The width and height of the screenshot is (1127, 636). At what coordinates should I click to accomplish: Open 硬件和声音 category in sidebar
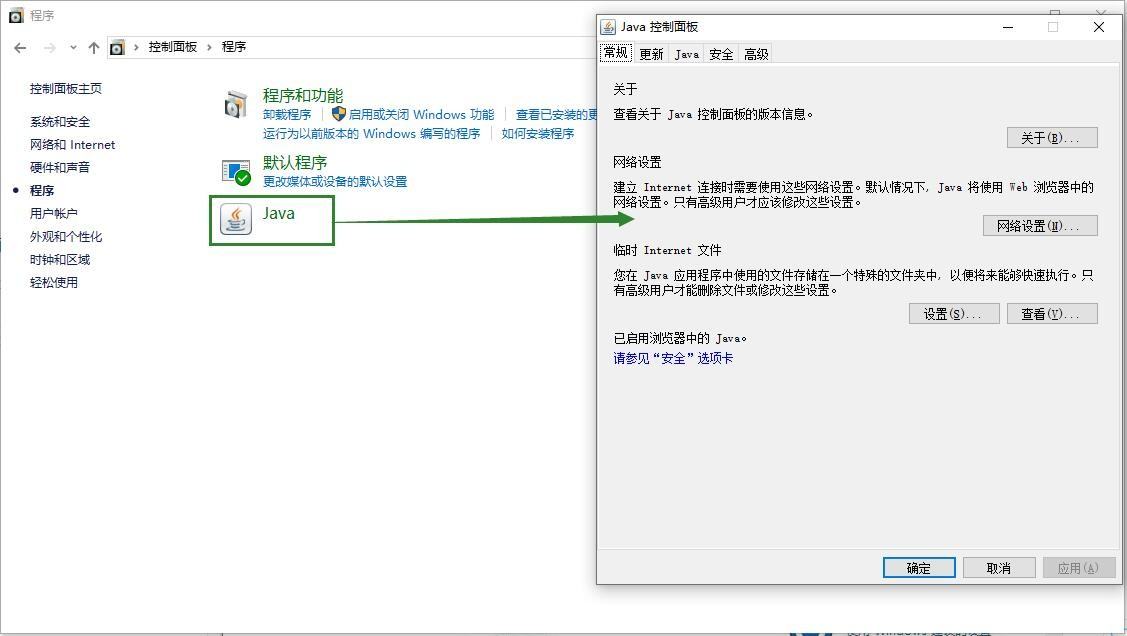tap(60, 168)
